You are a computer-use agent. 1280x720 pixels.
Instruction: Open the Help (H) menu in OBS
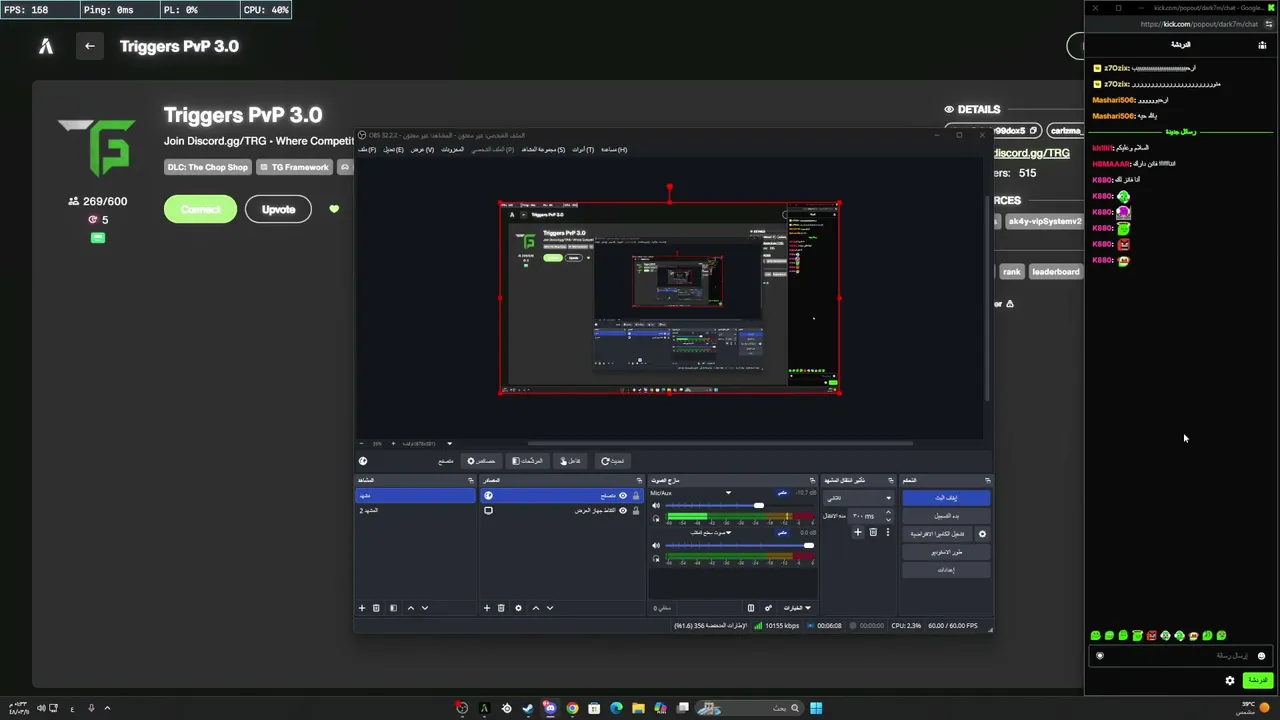pos(612,150)
